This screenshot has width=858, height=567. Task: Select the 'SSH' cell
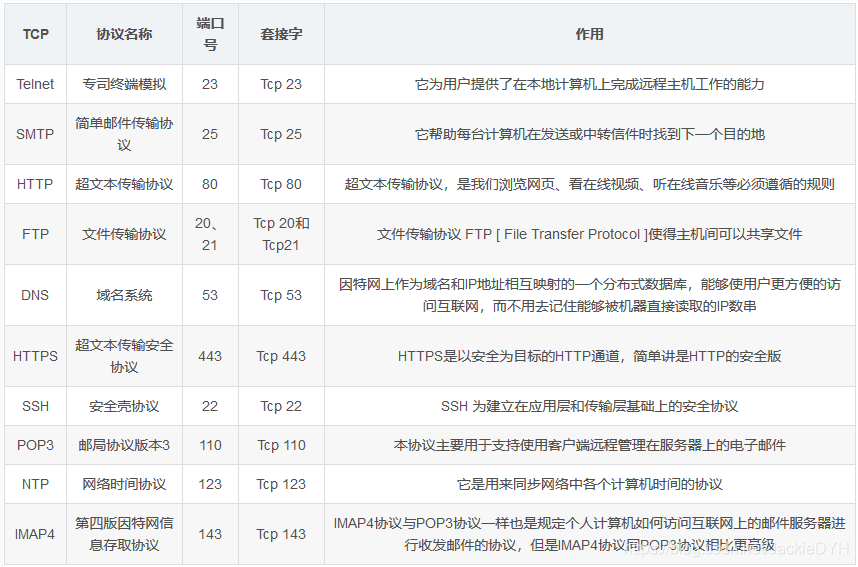36,407
